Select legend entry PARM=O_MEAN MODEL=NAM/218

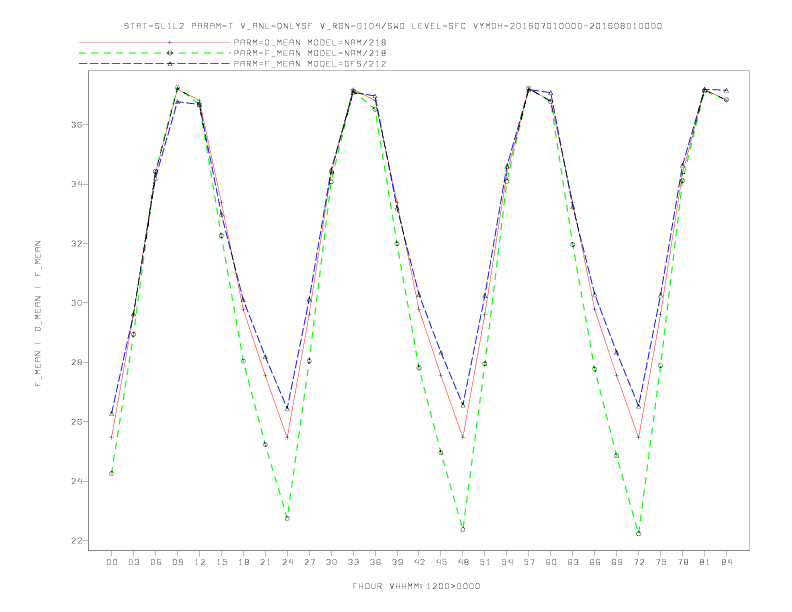pos(310,43)
